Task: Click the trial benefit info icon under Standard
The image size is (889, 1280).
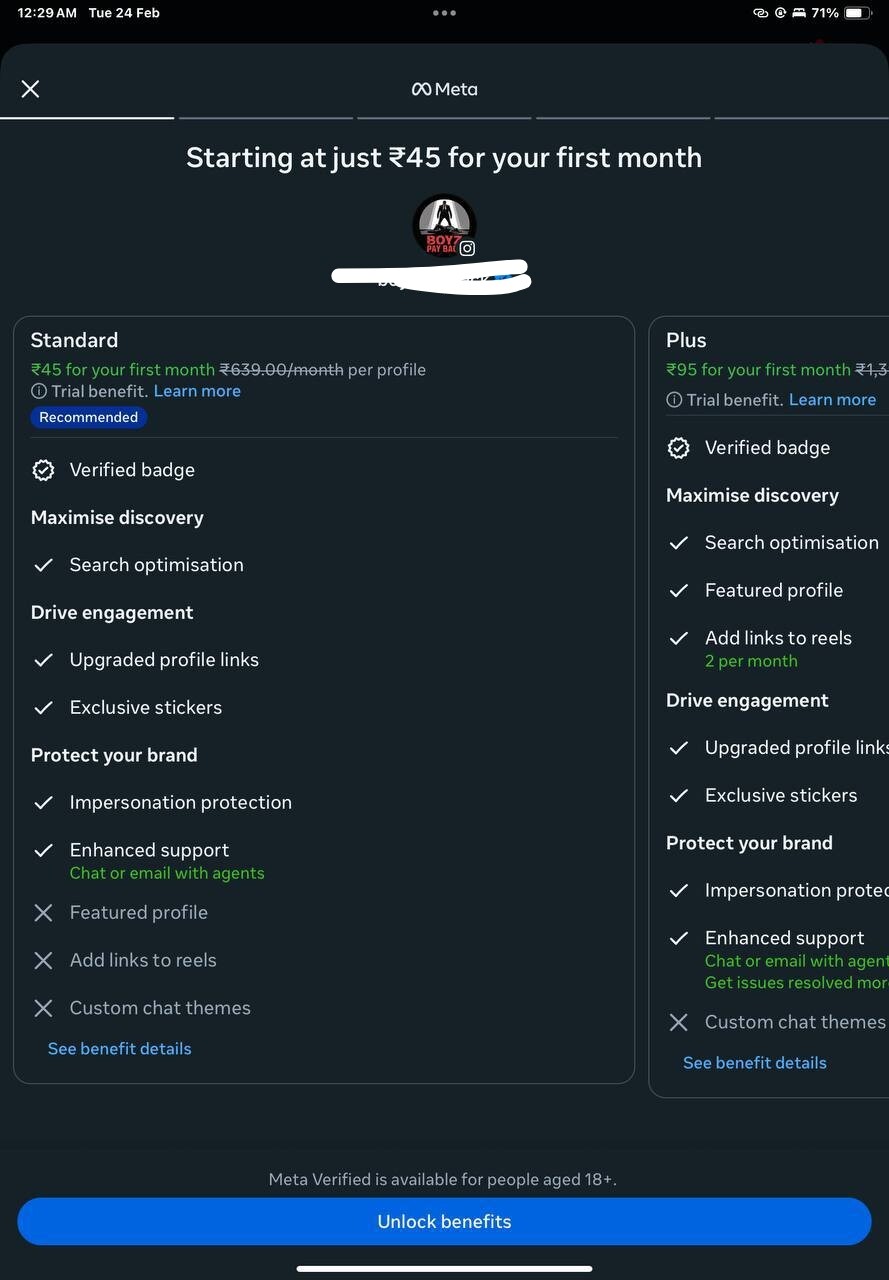Action: (x=39, y=391)
